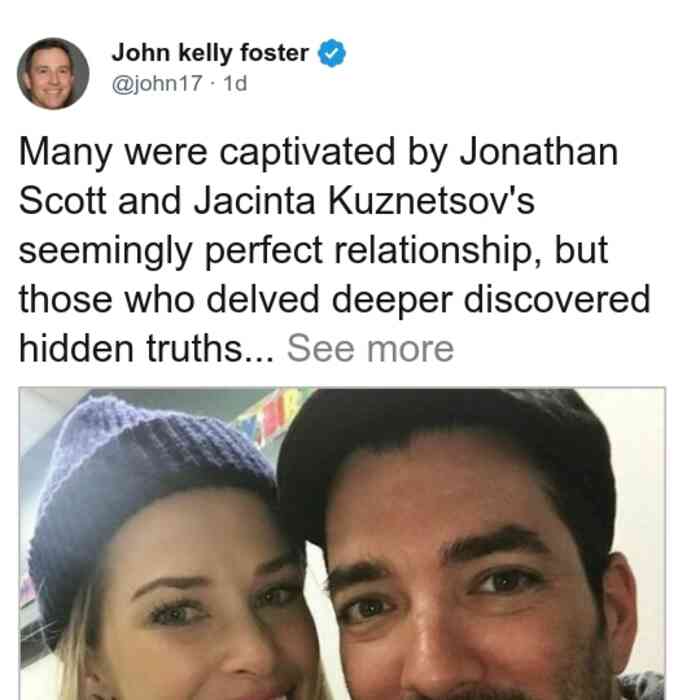Click the words delved deeper

pyautogui.click(x=329, y=300)
